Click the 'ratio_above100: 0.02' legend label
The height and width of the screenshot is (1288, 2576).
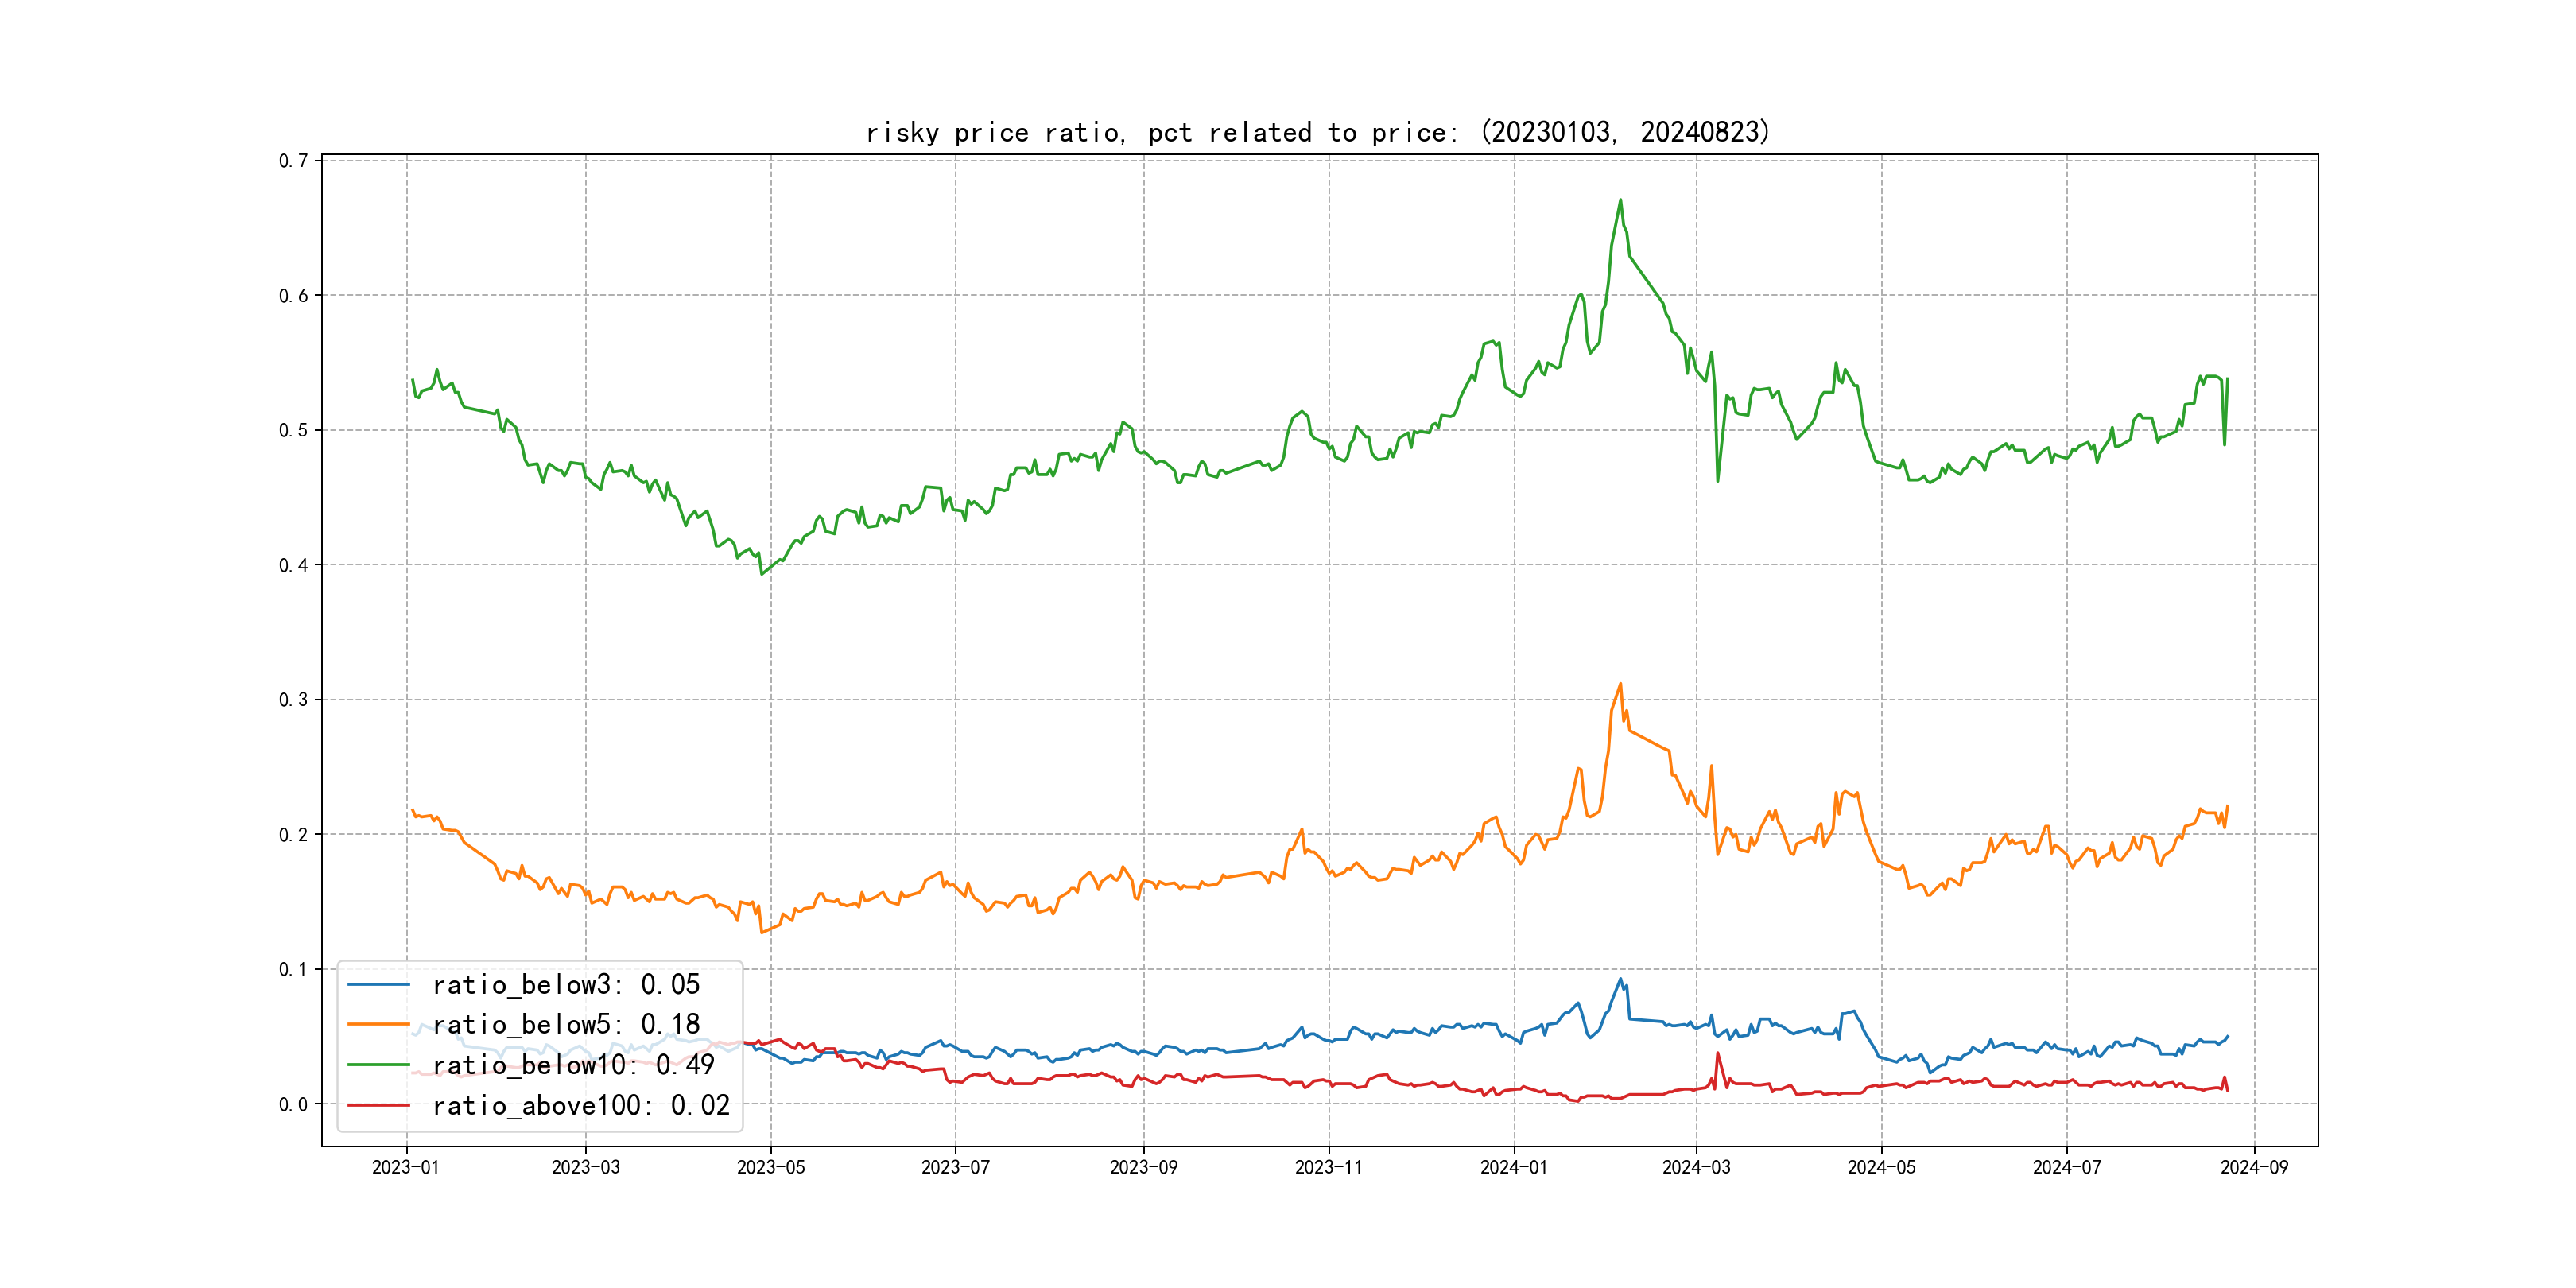click(581, 1106)
